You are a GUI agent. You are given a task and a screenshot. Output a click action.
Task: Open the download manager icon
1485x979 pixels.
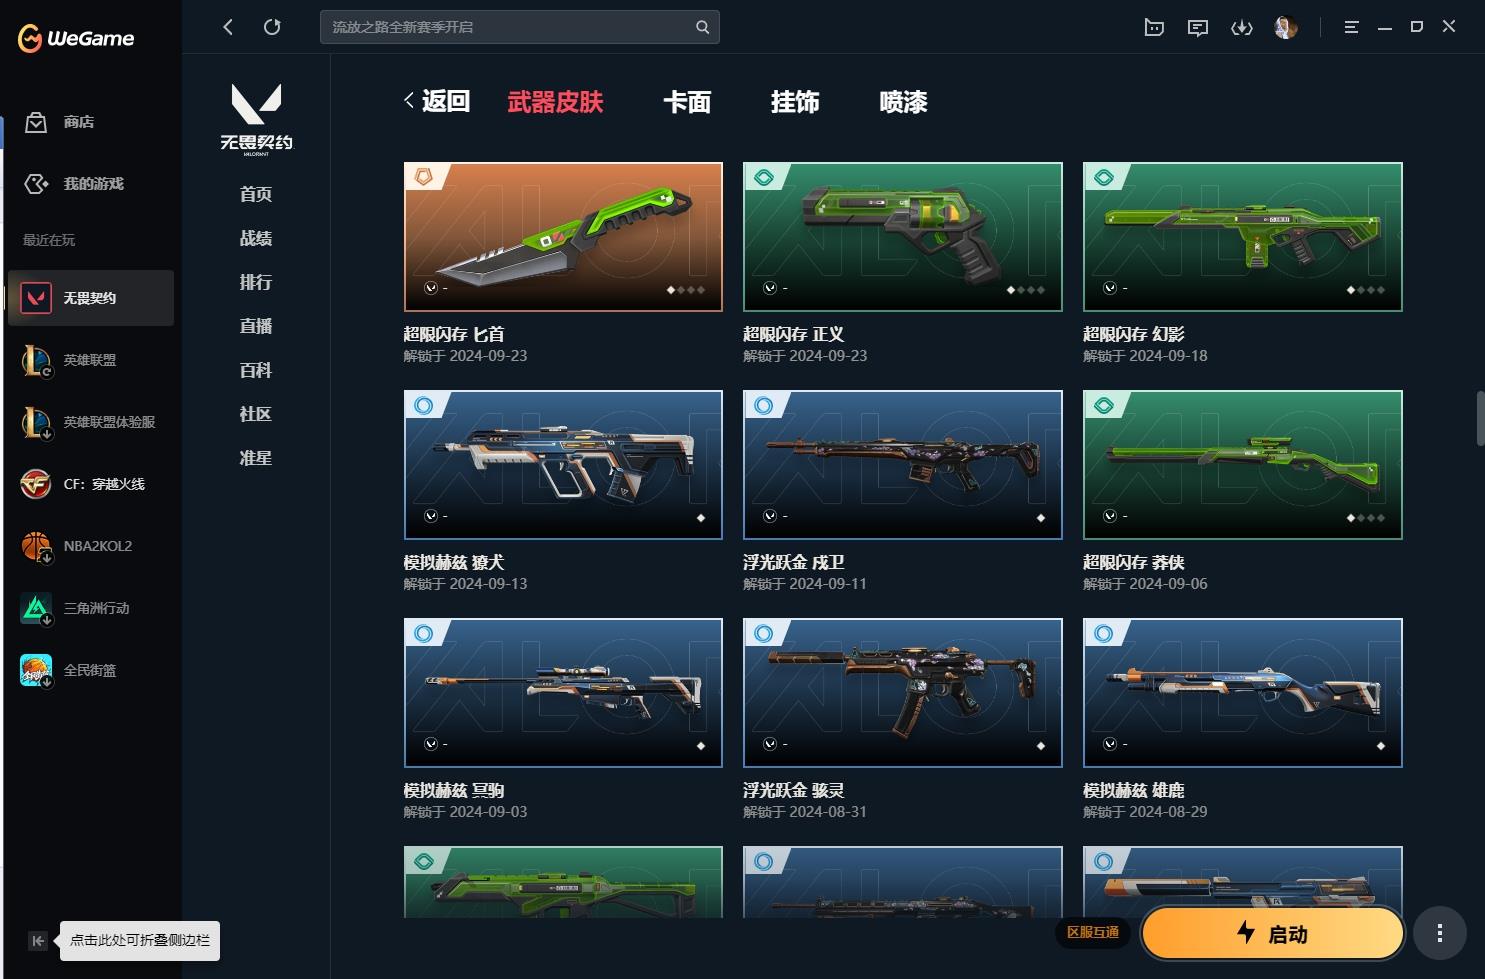pos(1242,27)
